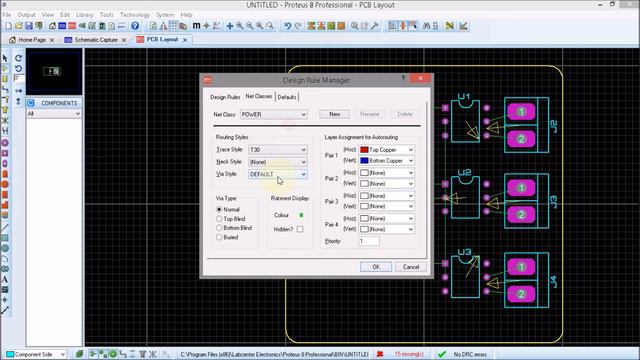Click the rotation angle input field
This screenshot has height=360, width=640.
pos(19,79)
